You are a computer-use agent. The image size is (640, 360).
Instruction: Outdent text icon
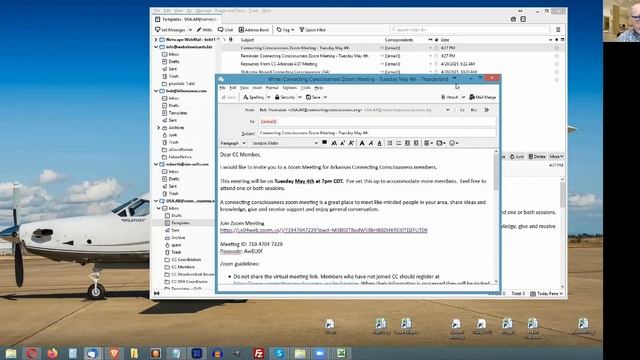coord(407,143)
